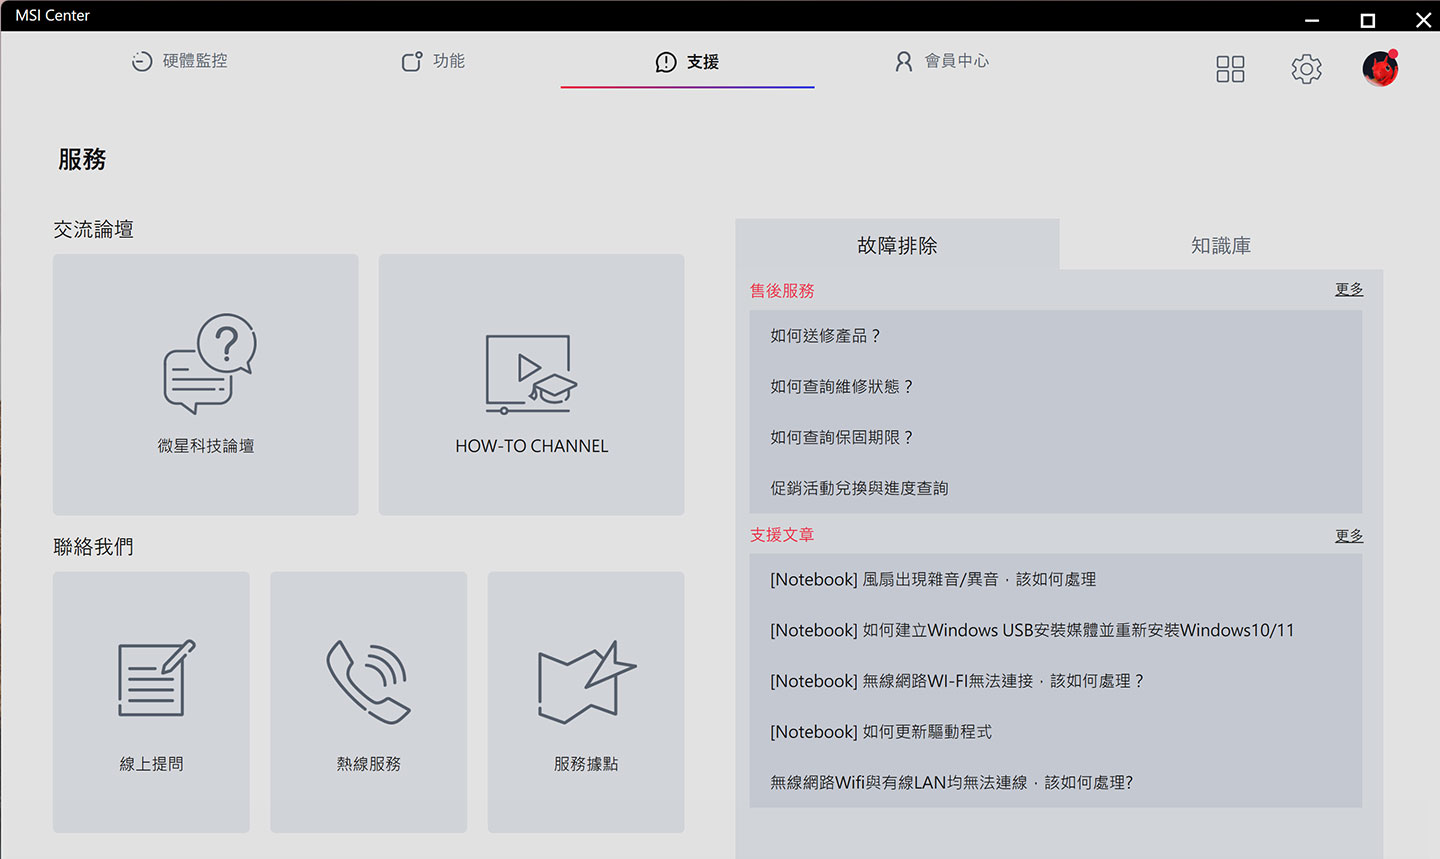Select the 故障排除 tab
1440x859 pixels.
tap(897, 245)
